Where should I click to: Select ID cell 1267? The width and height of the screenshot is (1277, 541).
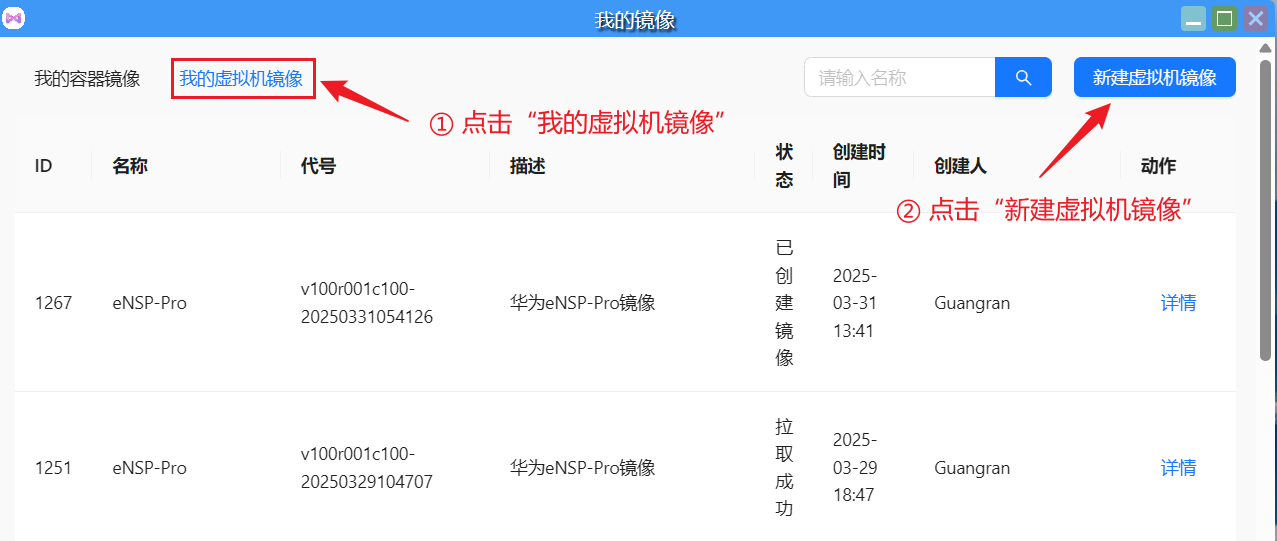tap(53, 303)
